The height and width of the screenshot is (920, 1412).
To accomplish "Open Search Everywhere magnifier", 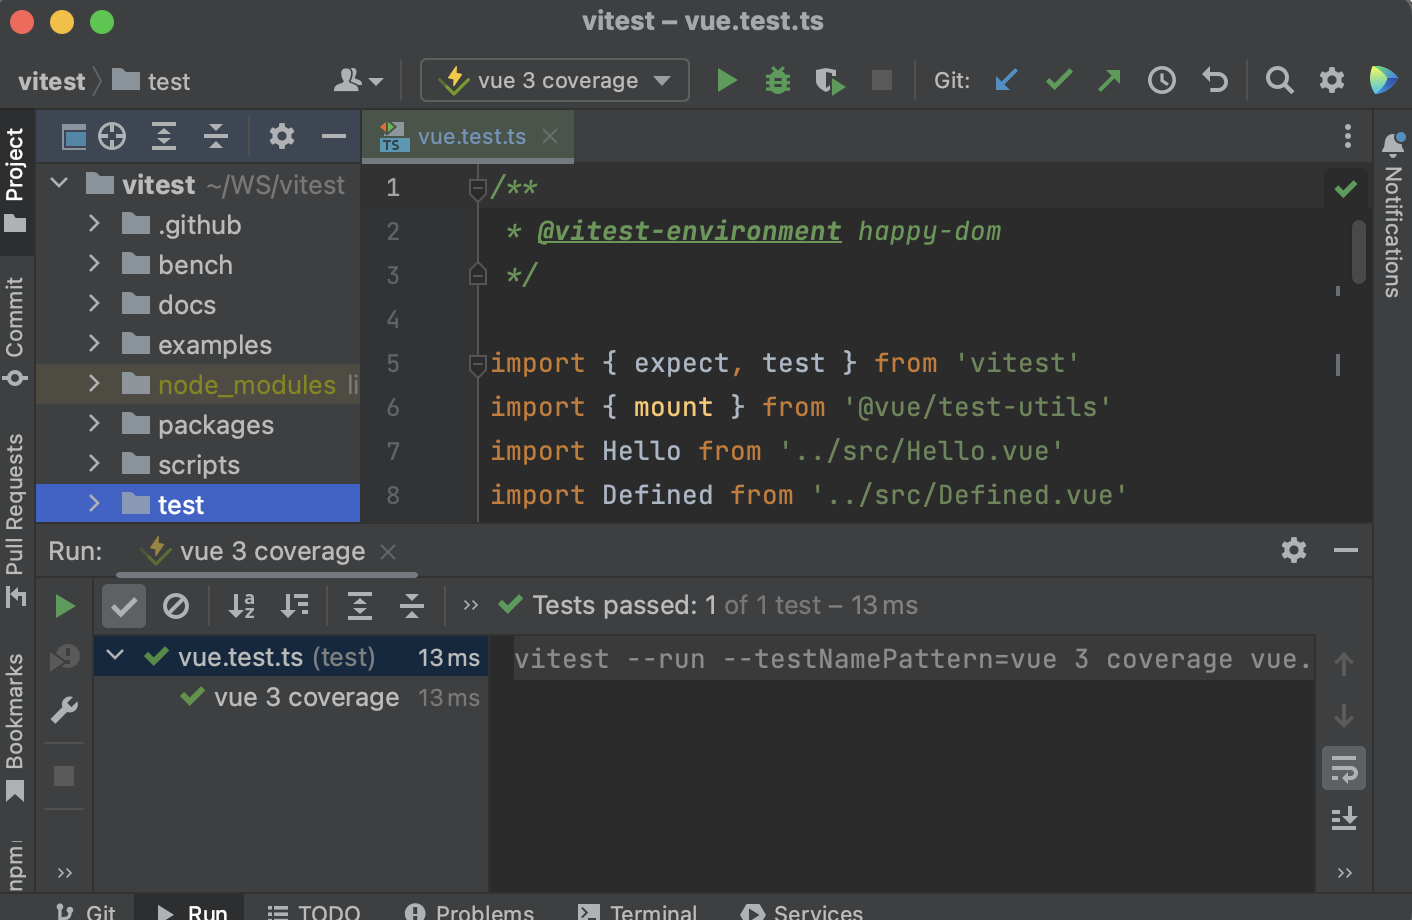I will 1279,80.
